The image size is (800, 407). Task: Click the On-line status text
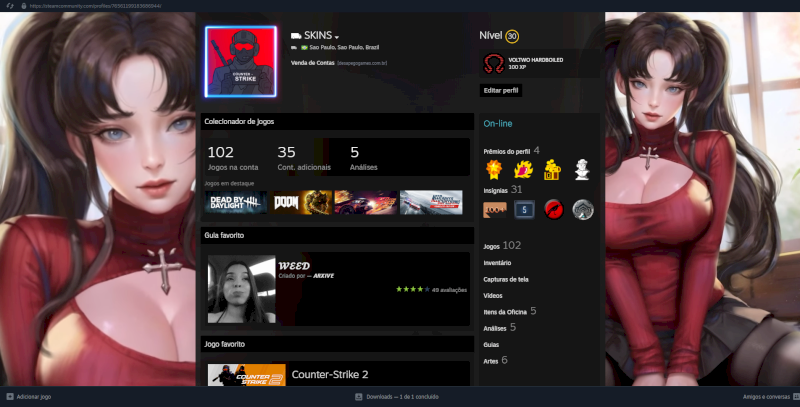pos(497,123)
